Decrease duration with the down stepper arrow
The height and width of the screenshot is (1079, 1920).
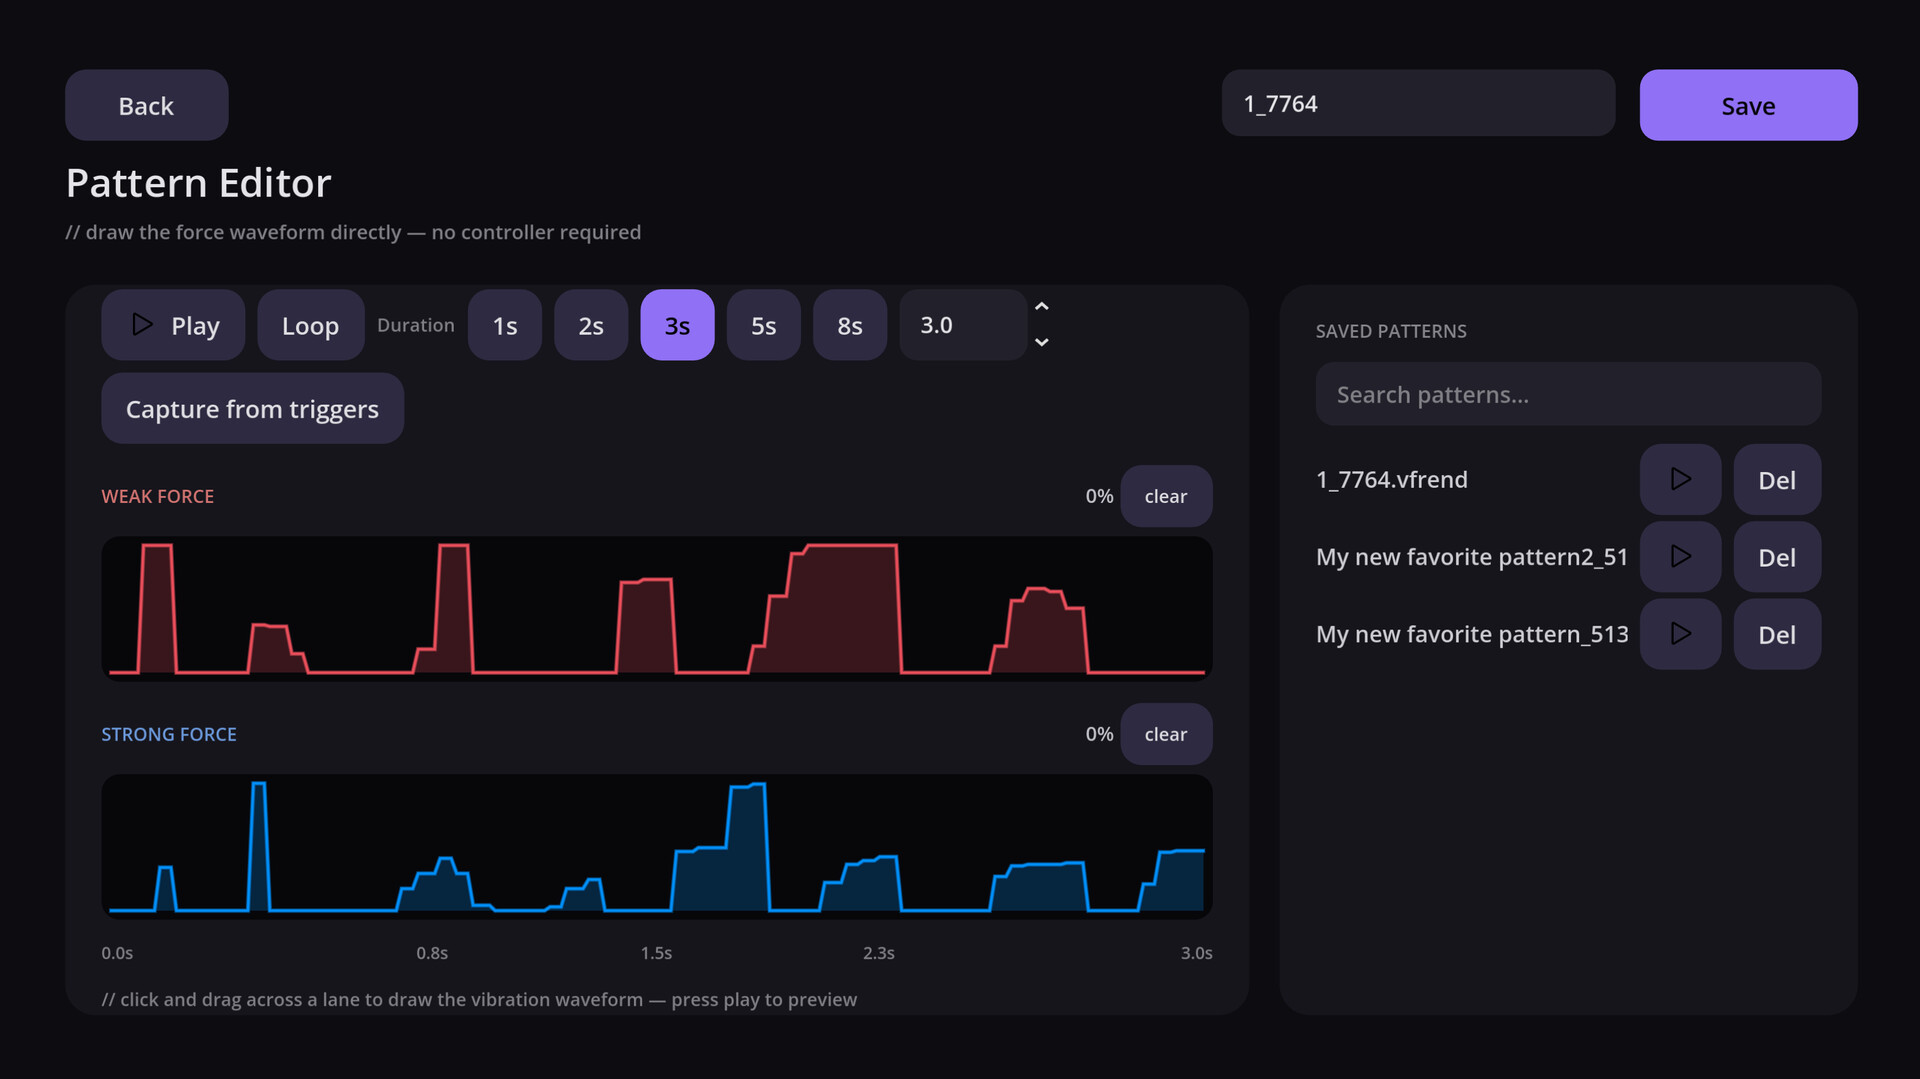pyautogui.click(x=1041, y=342)
